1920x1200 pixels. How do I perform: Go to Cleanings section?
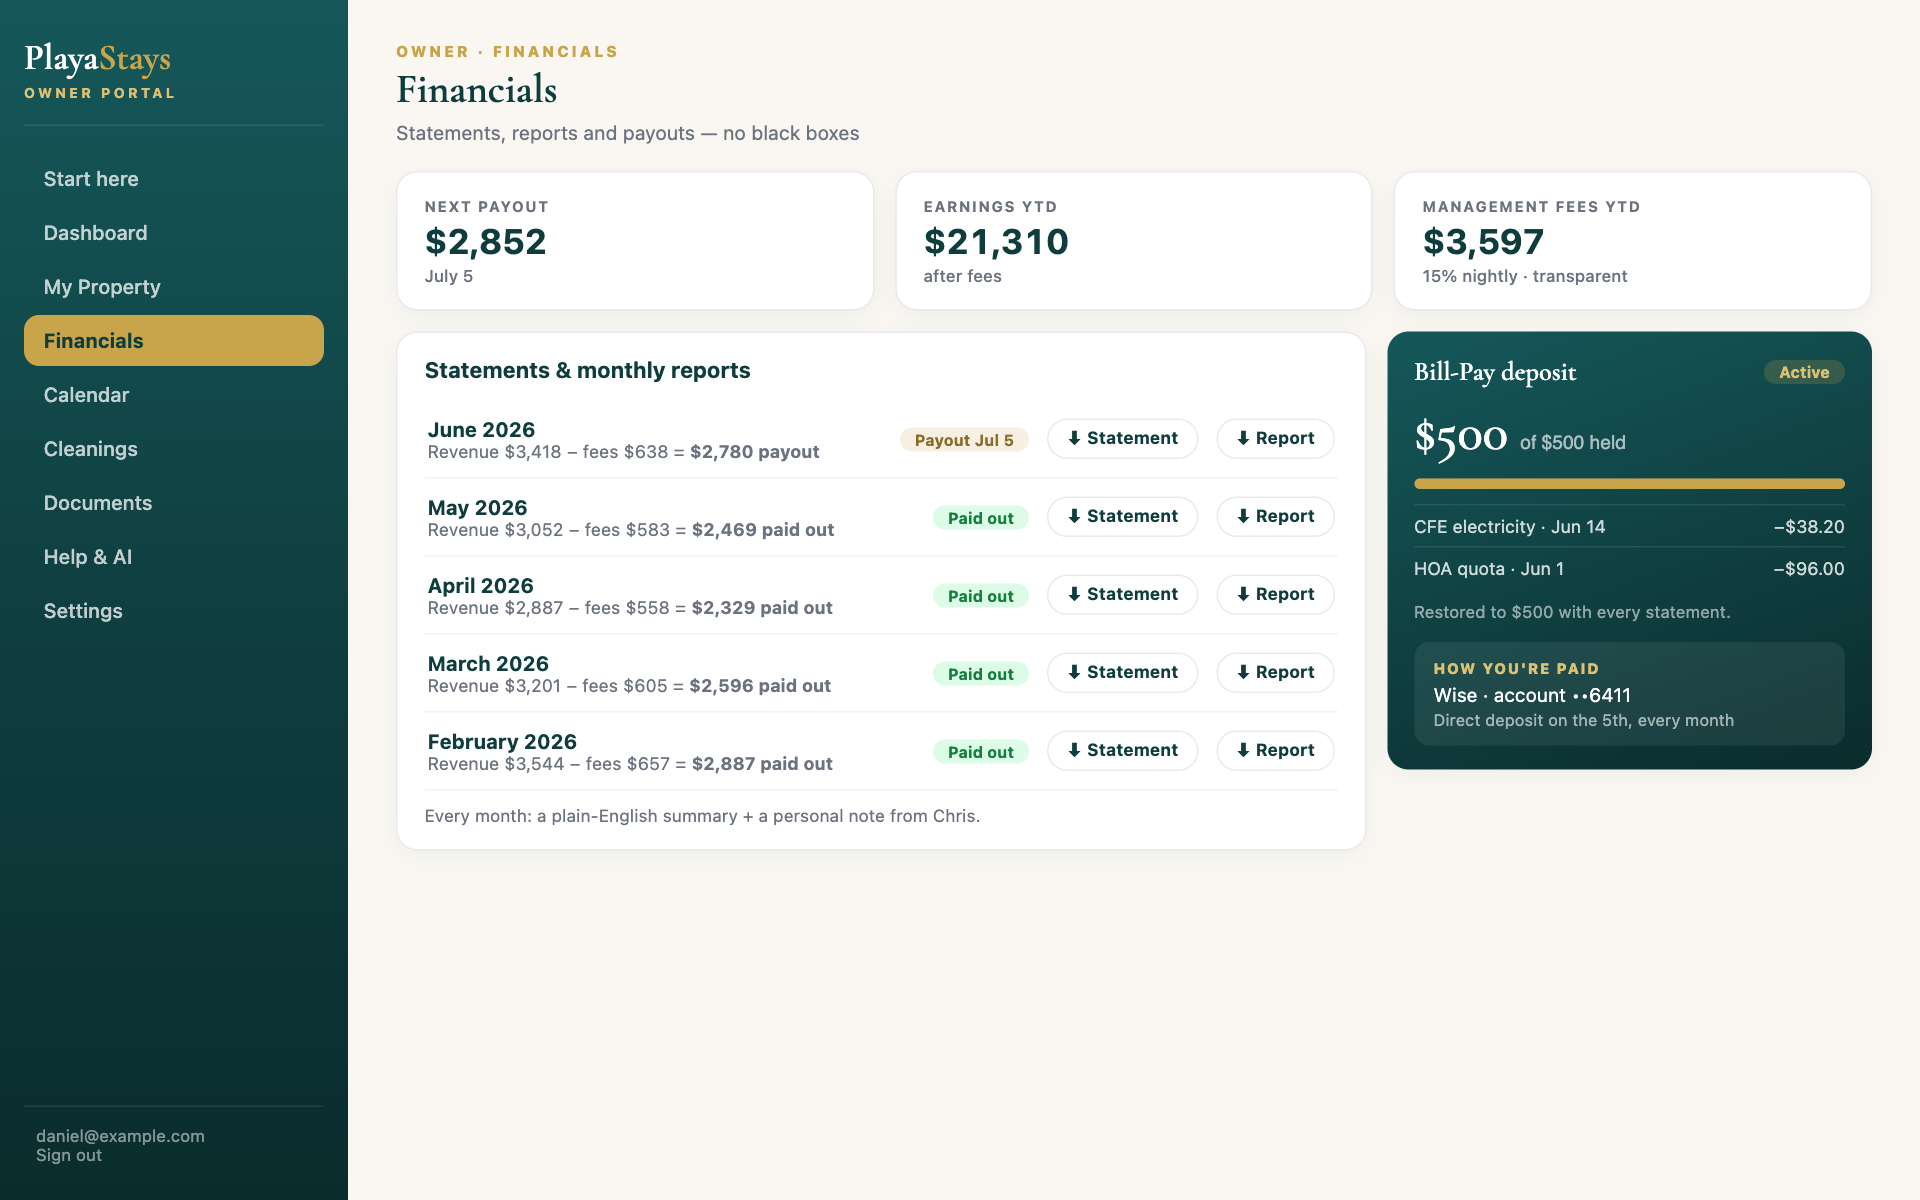point(174,449)
